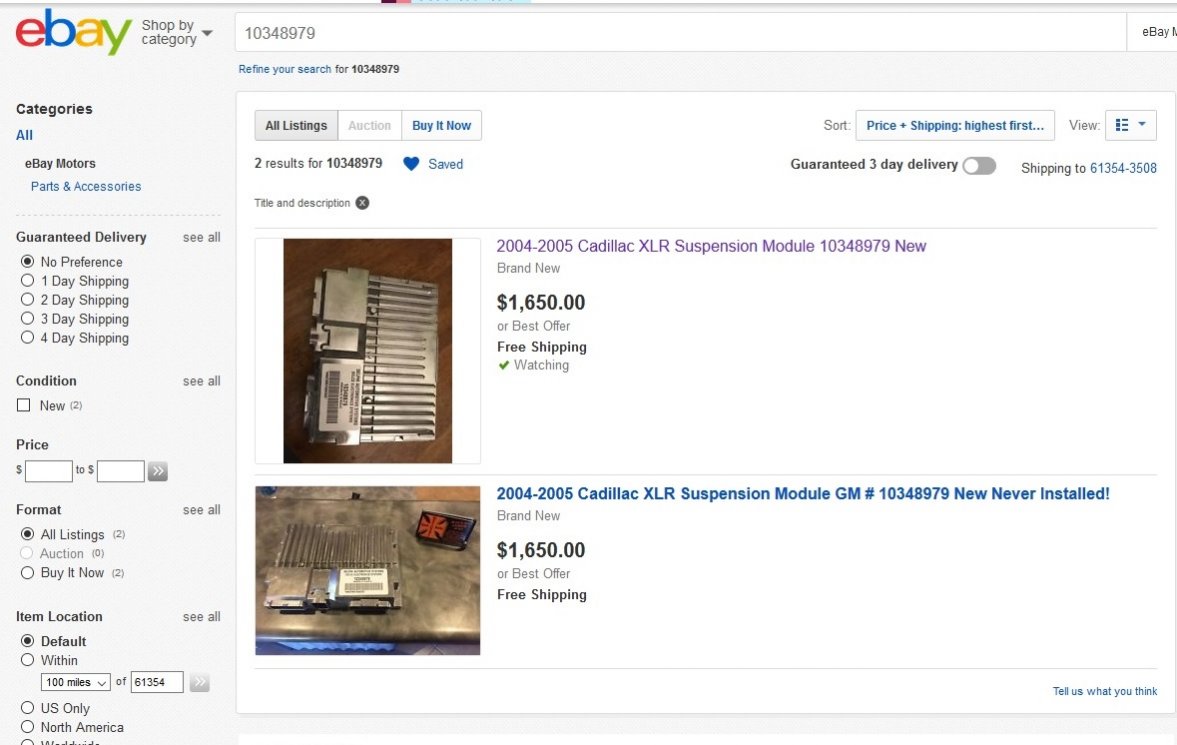The width and height of the screenshot is (1177, 745).
Task: Select the 2 Day Shipping radio option
Action: [x=28, y=300]
